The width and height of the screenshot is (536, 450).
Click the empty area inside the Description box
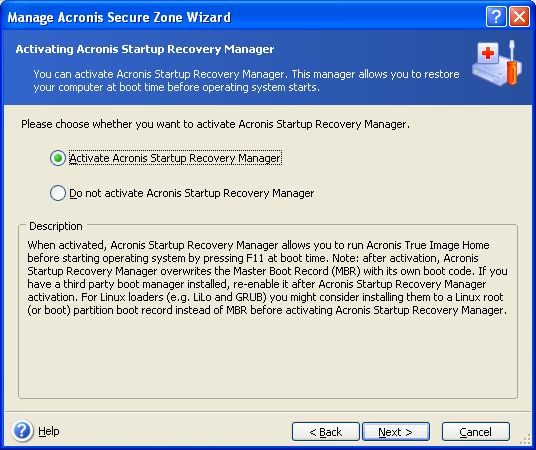pyautogui.click(x=268, y=357)
